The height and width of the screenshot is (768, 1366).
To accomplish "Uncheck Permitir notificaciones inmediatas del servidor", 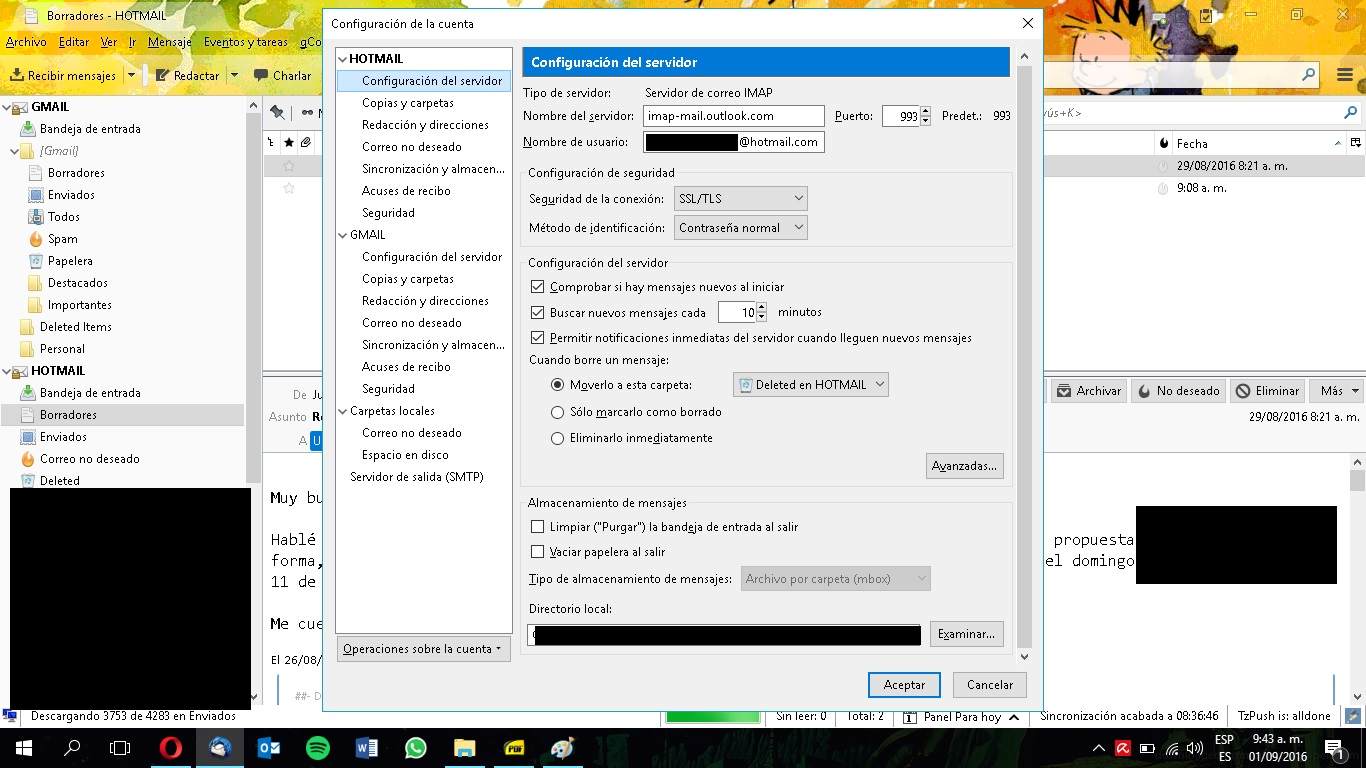I will [x=538, y=338].
